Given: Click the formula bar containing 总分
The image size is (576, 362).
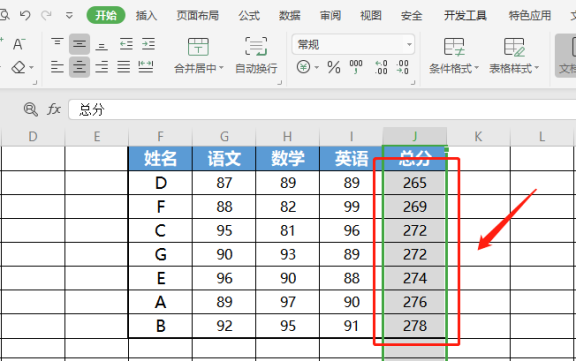Looking at the screenshot, I should [322, 110].
